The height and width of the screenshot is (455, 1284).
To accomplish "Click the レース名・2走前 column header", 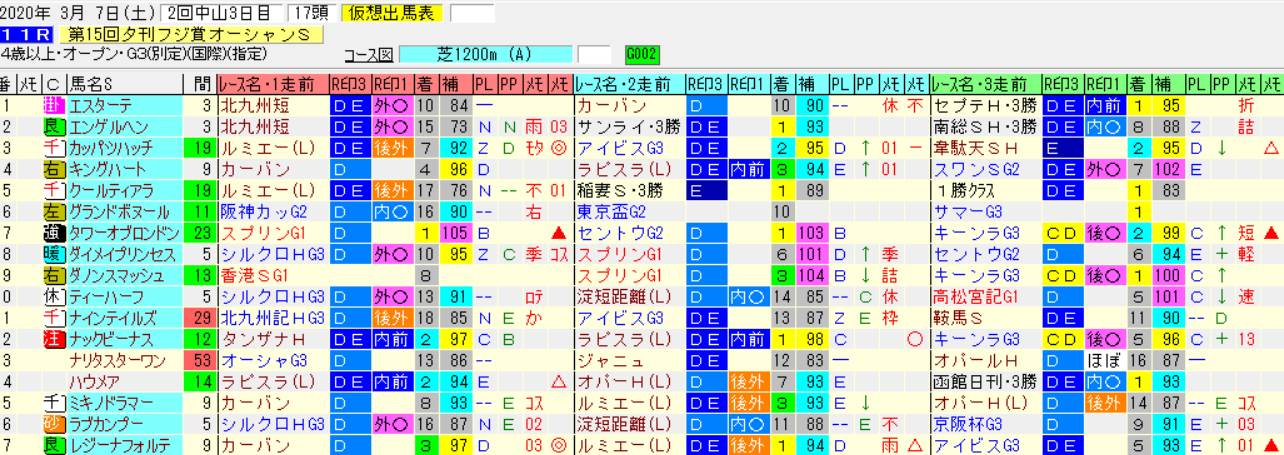I will coord(629,83).
